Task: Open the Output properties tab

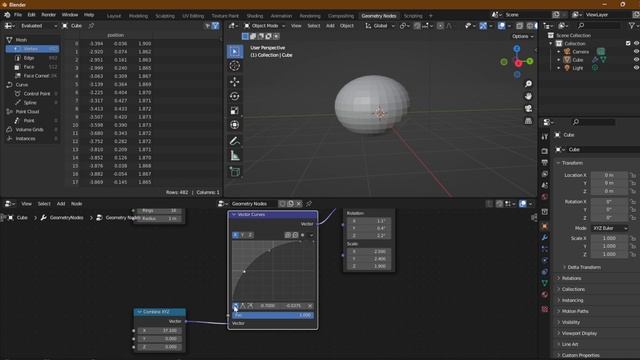Action: (544, 163)
